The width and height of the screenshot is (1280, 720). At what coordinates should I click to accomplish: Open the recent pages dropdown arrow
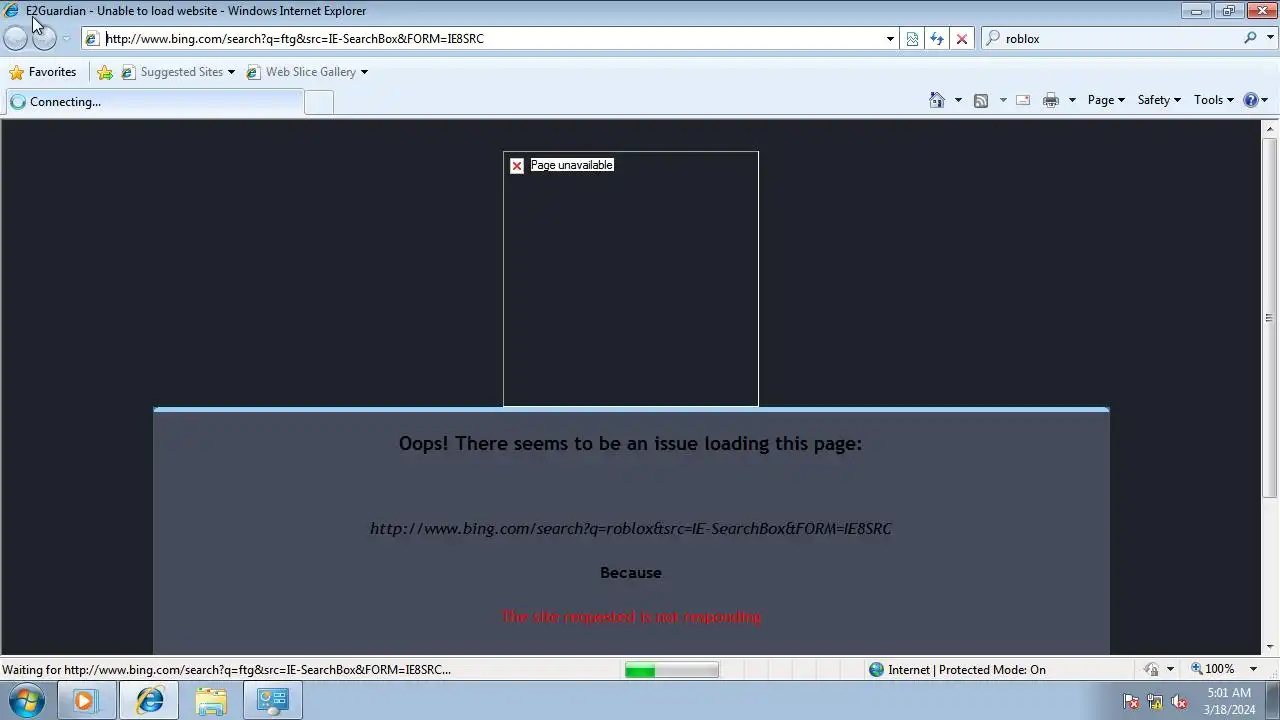[66, 39]
